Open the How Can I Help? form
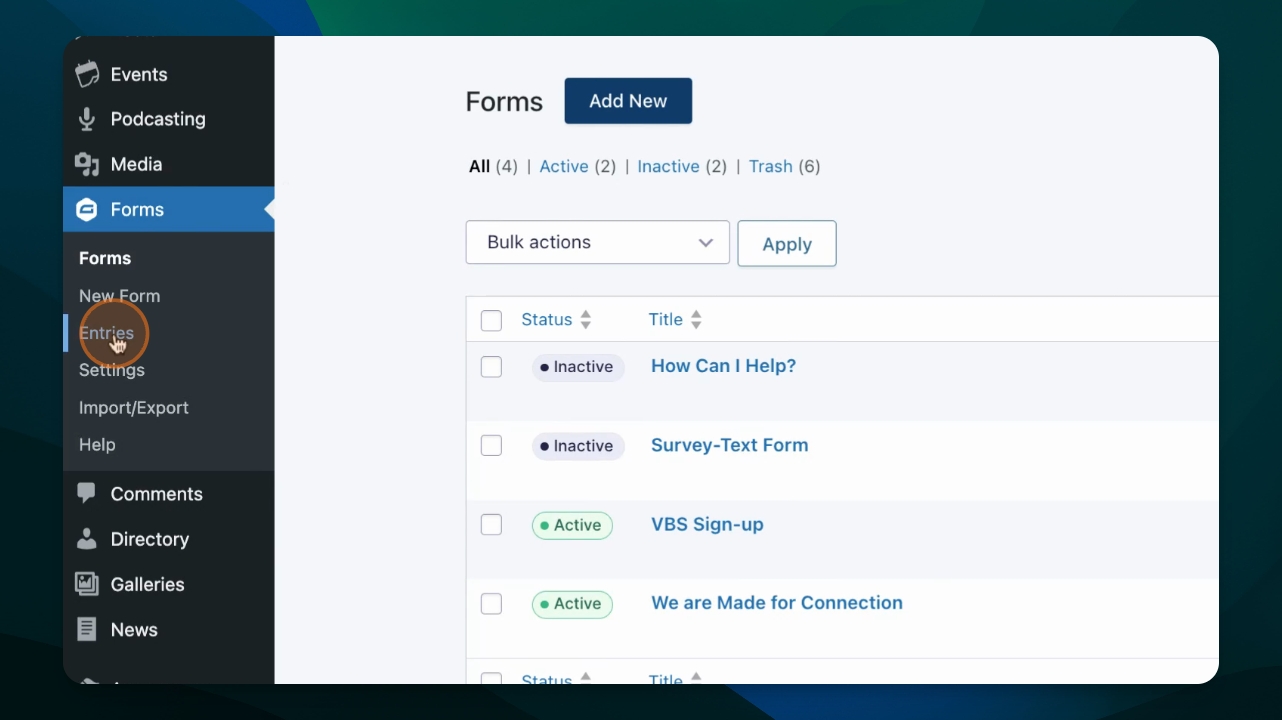Viewport: 1282px width, 720px height. [x=724, y=366]
